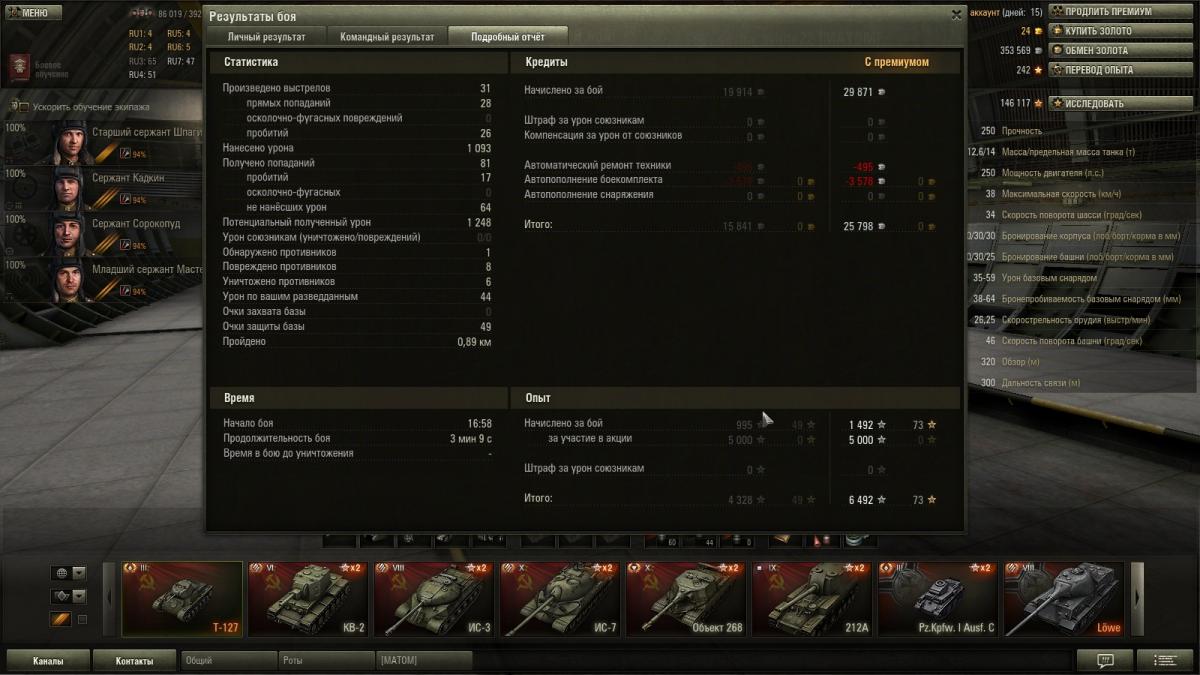The image size is (1200, 675).
Task: Click Уничтожено противников statistic row
Action: pos(357,282)
